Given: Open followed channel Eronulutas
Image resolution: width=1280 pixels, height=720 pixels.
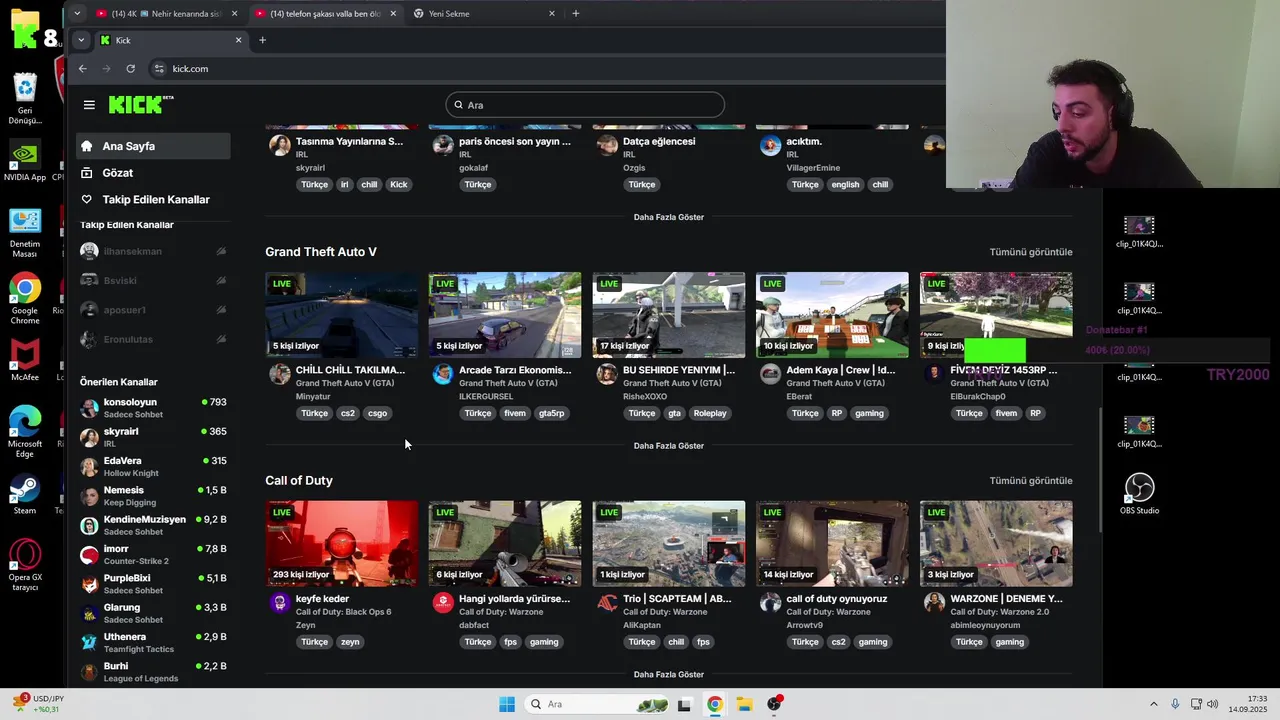Looking at the screenshot, I should click(153, 339).
